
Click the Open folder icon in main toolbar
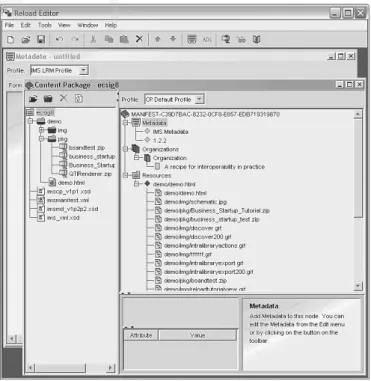point(26,40)
